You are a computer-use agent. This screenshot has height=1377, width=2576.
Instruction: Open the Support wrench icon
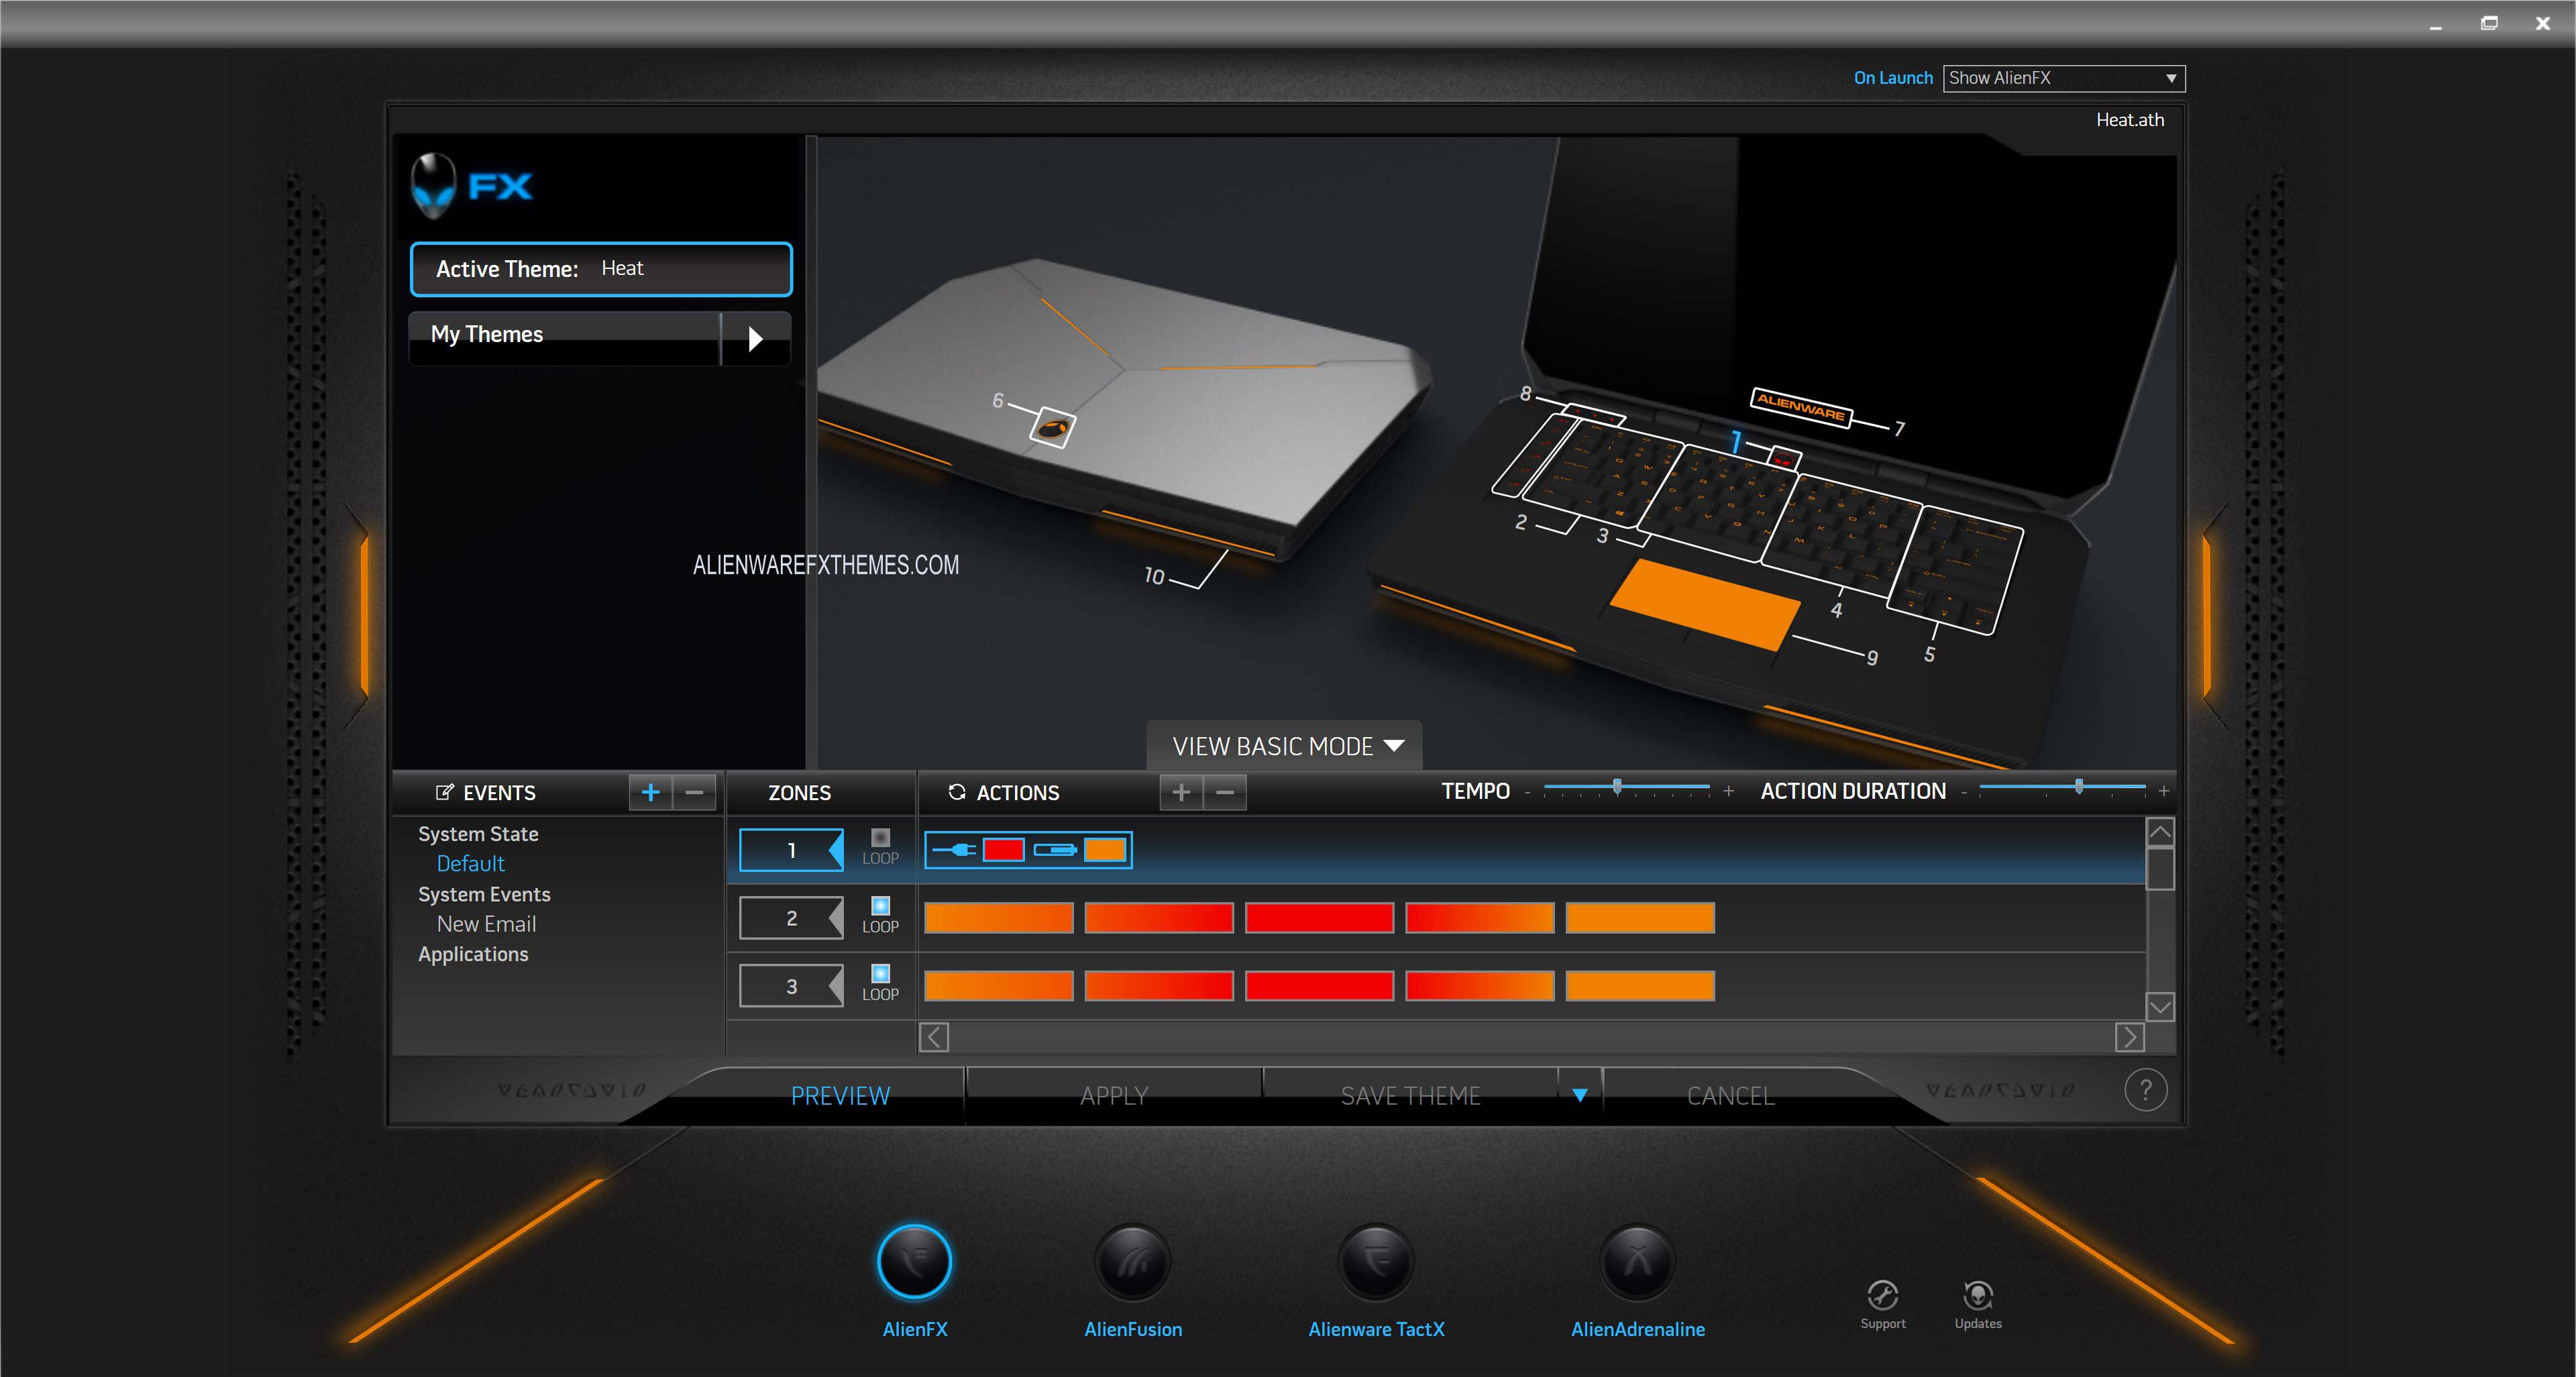(1883, 1295)
